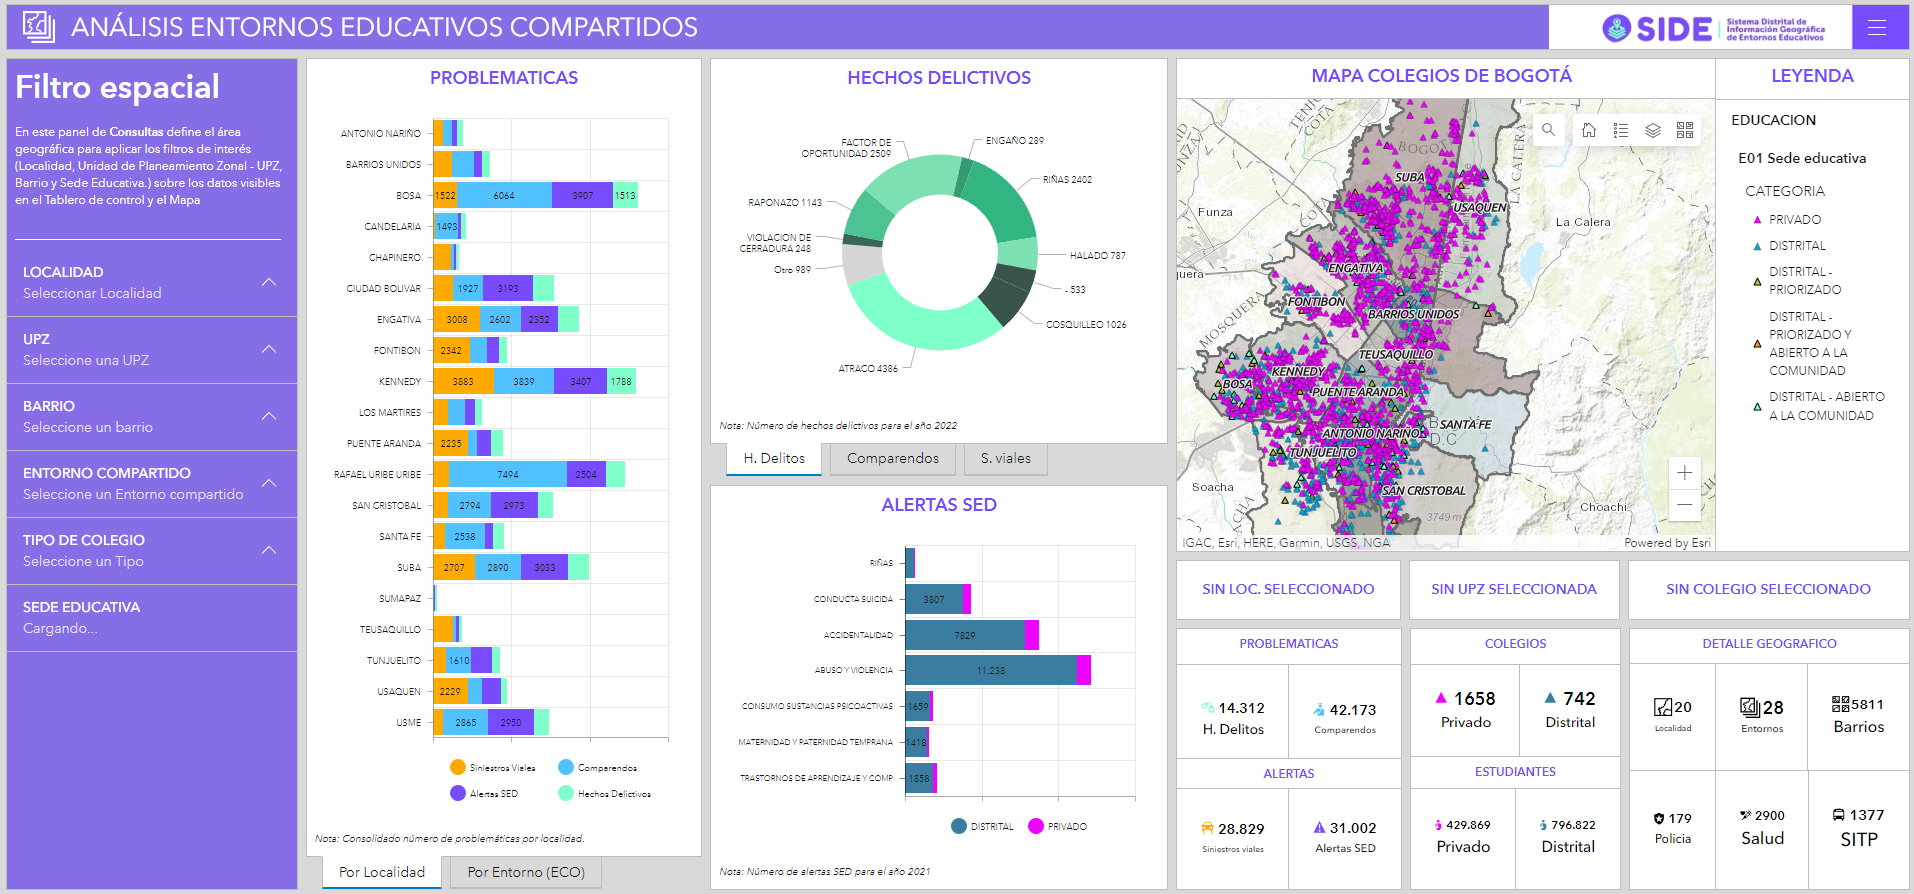1914x894 pixels.
Task: Toggle Comparendos series in Problematicas legend
Action: point(598,767)
